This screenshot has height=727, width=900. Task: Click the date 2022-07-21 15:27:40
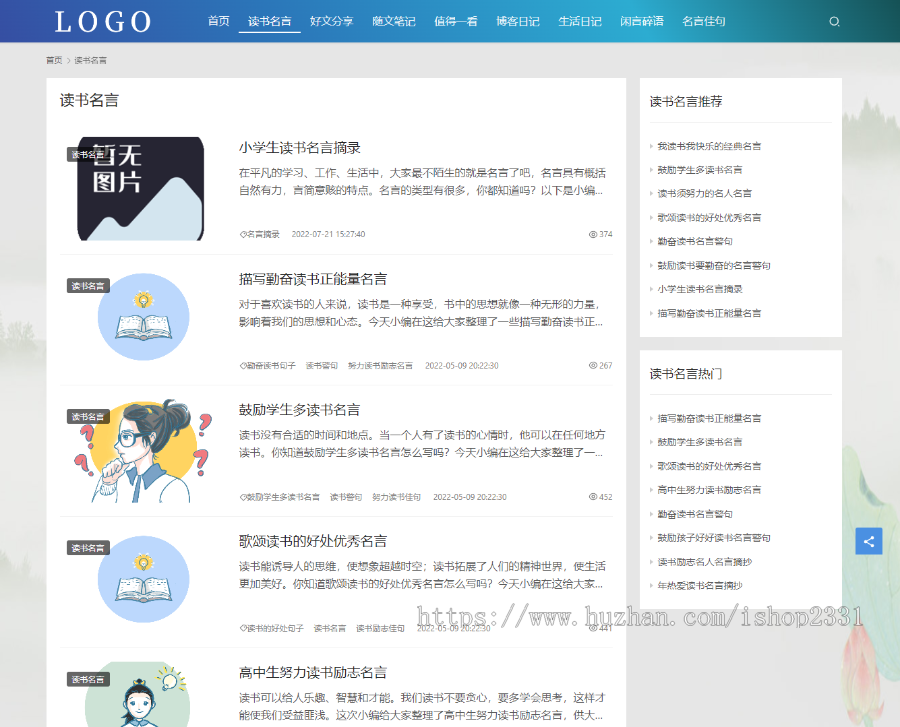click(x=328, y=234)
